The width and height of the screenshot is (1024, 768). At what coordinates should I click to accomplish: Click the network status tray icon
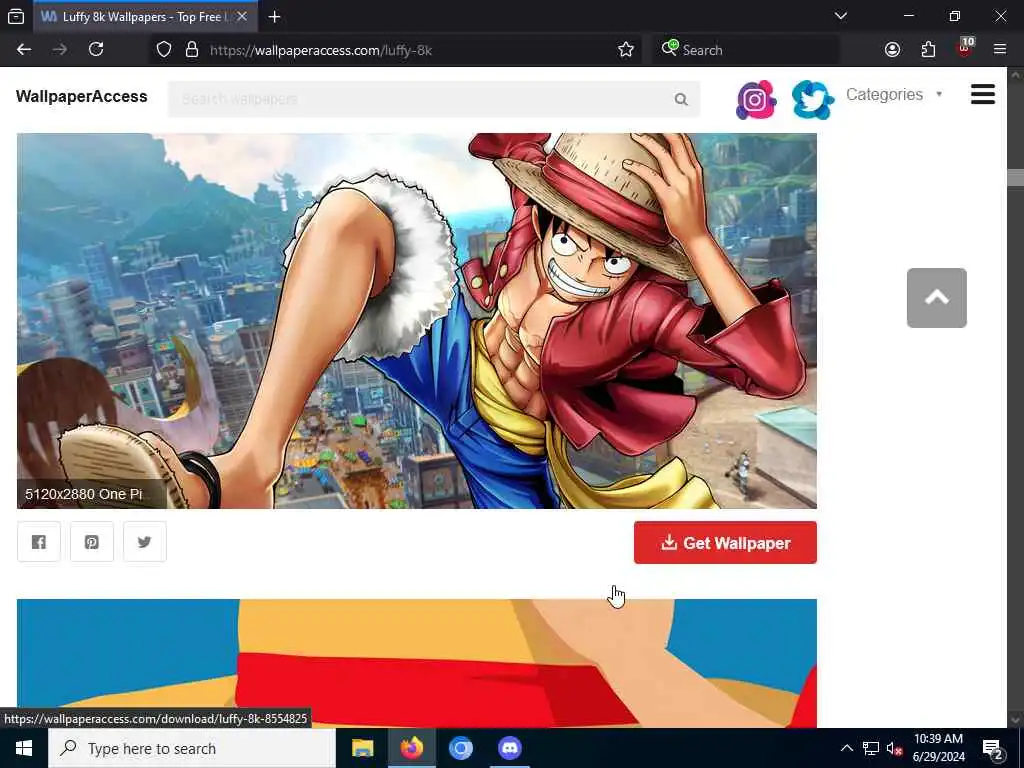point(871,748)
